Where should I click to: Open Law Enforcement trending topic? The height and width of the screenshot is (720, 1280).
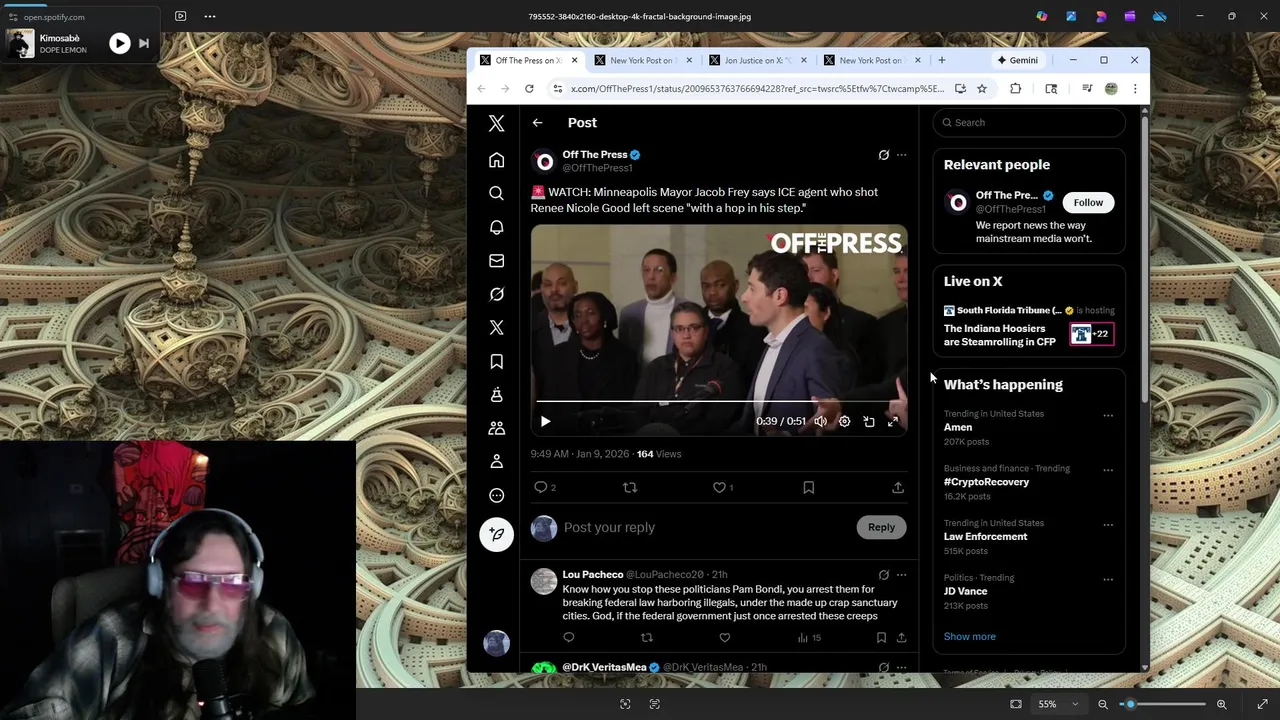pyautogui.click(x=985, y=537)
